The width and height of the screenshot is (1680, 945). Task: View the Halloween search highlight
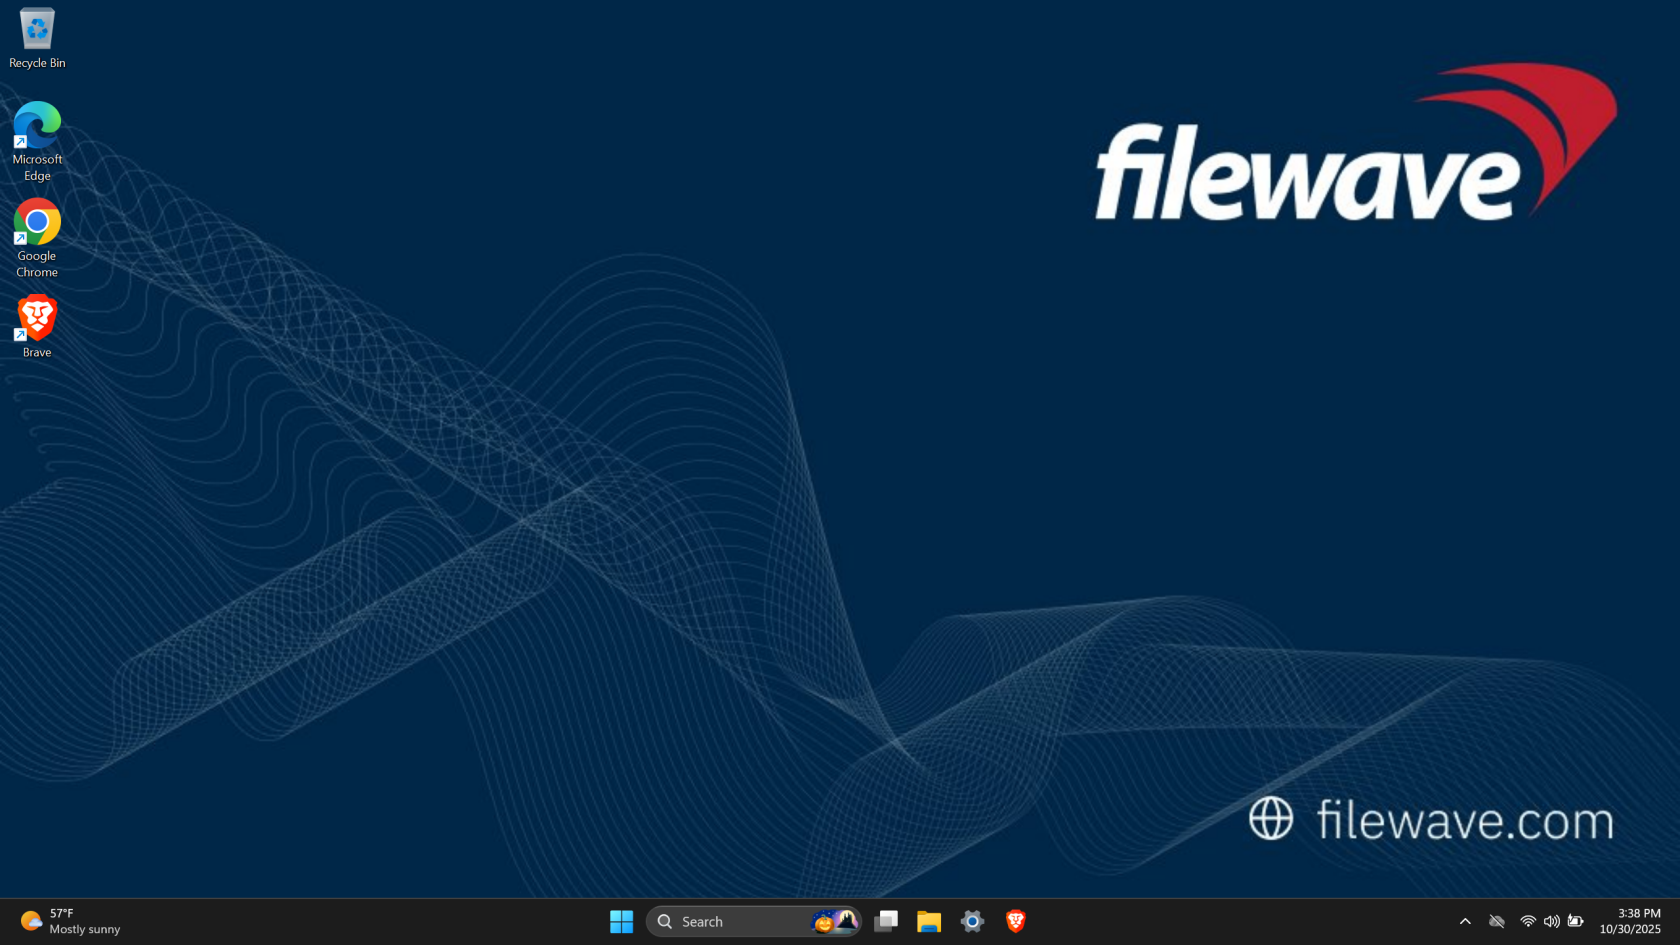coord(834,921)
